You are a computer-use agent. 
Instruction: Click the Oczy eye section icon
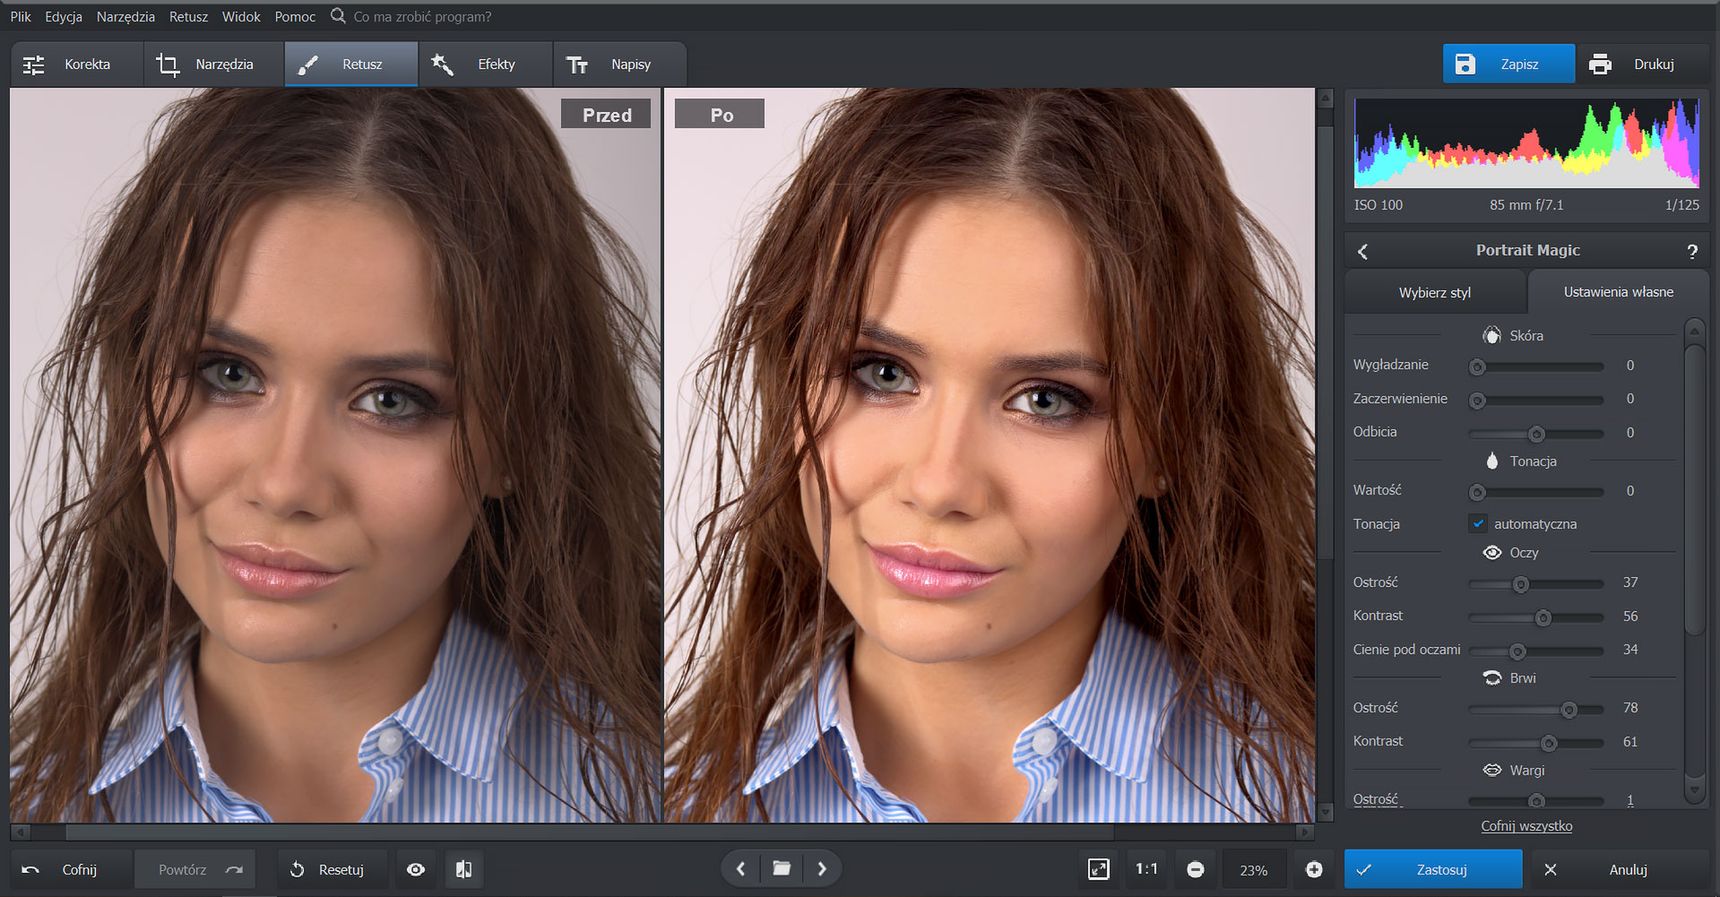pyautogui.click(x=1492, y=552)
